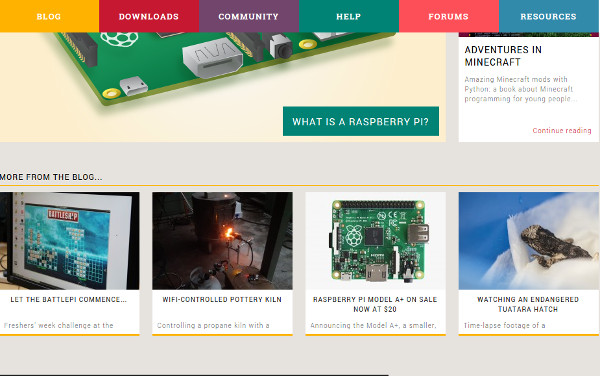Select the WiFi-Controlled Pottery Kiln headline
The height and width of the screenshot is (376, 600).
222,299
